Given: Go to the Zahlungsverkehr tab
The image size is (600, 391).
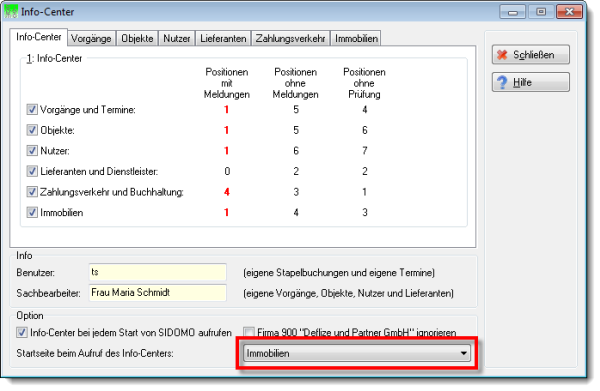Looking at the screenshot, I should [x=290, y=39].
